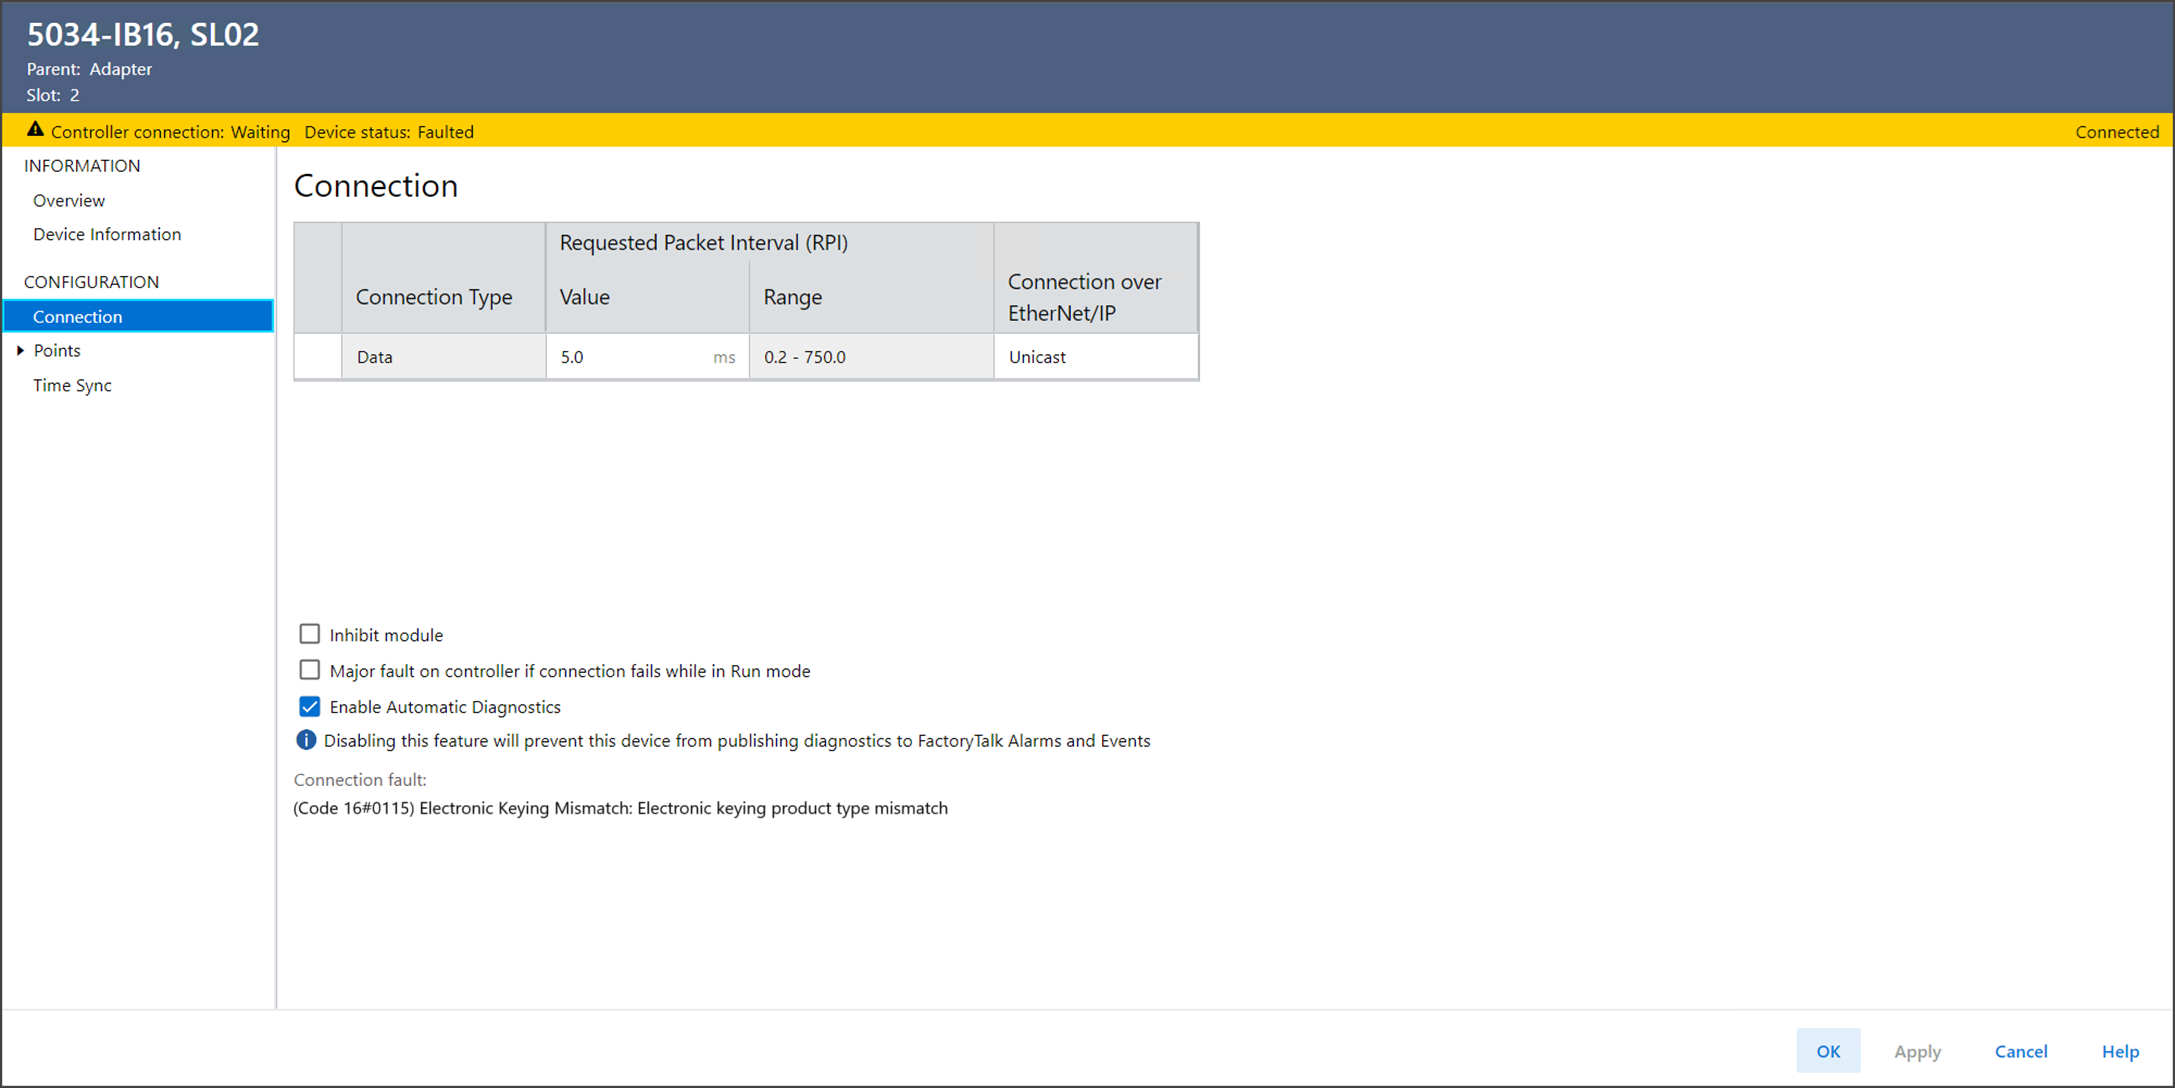Check the Inhibit module checkbox
This screenshot has width=2175, height=1088.
310,635
